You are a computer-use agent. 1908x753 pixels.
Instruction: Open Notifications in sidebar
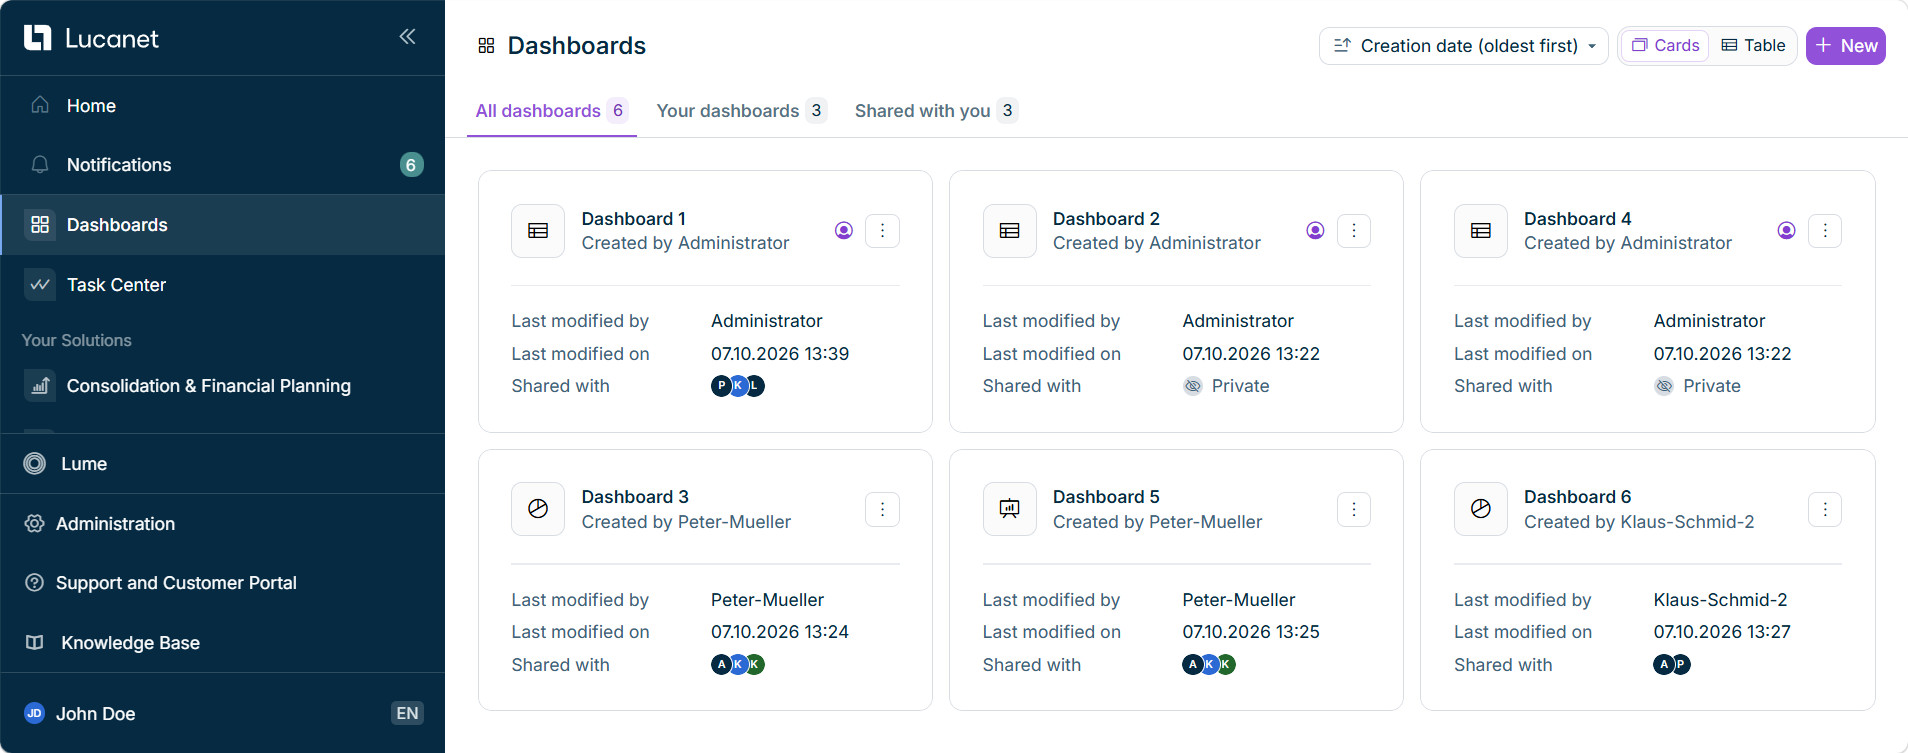coord(222,165)
